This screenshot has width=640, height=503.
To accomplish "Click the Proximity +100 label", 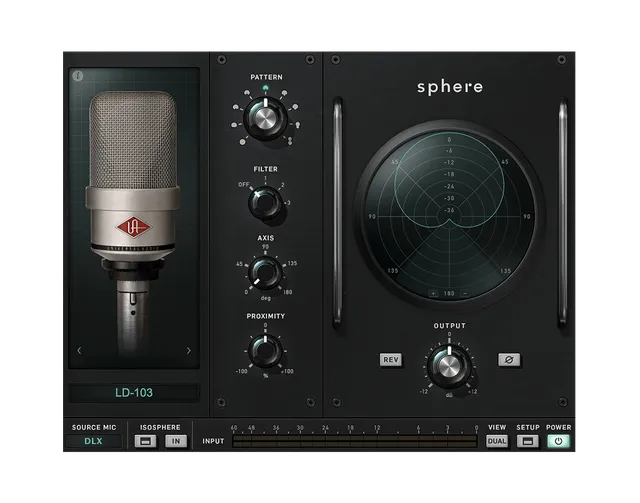I will coord(287,371).
